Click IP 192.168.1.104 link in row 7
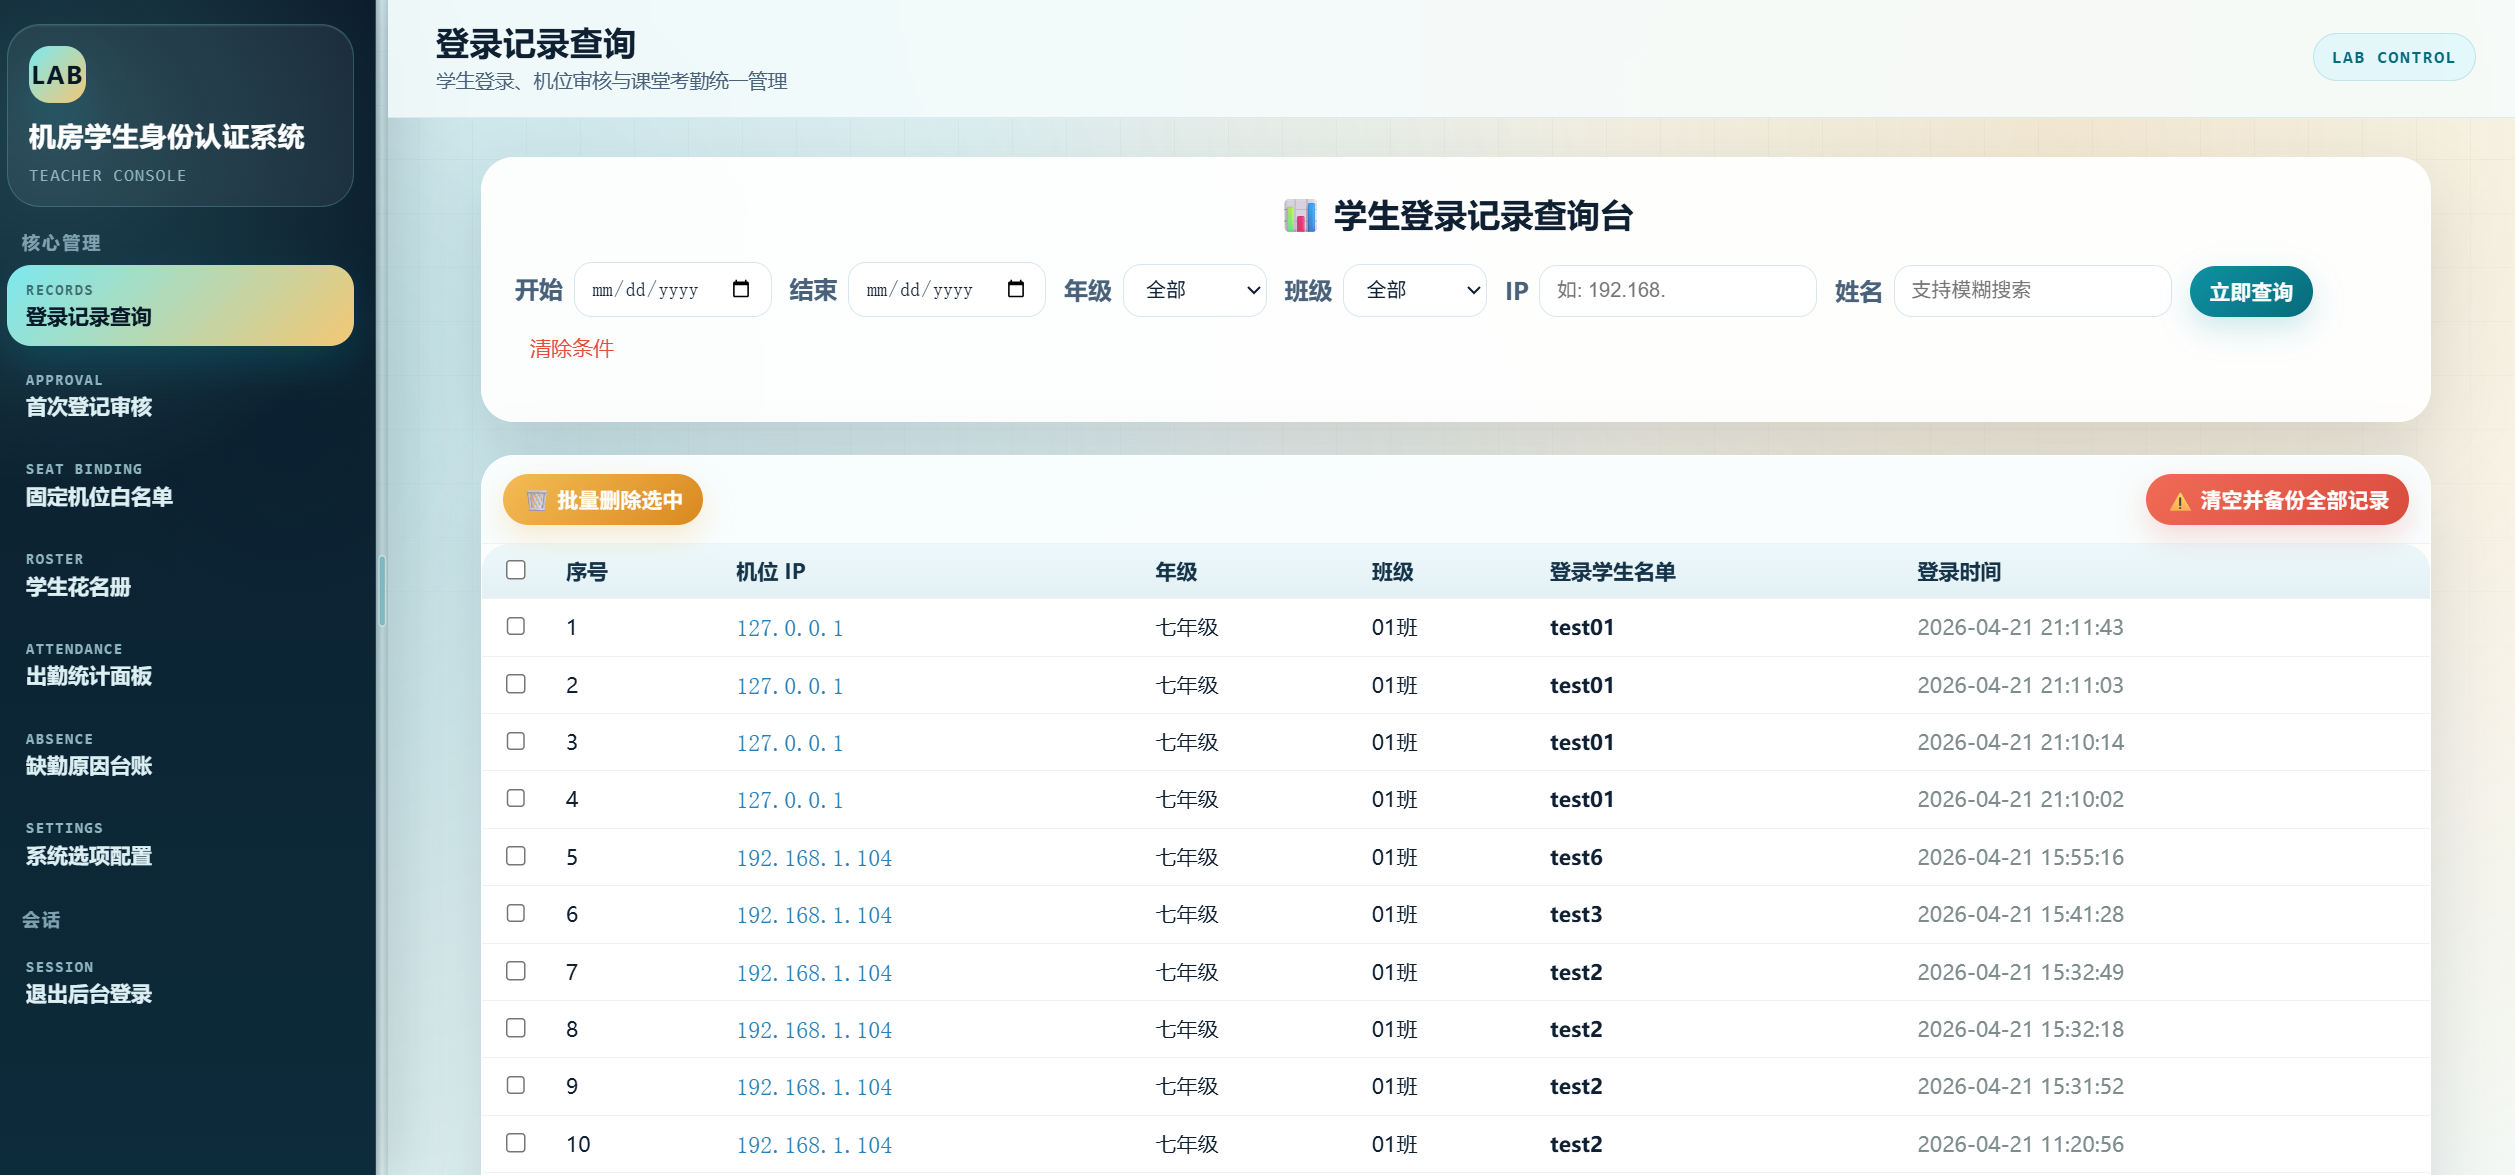The width and height of the screenshot is (2515, 1175). 814,973
